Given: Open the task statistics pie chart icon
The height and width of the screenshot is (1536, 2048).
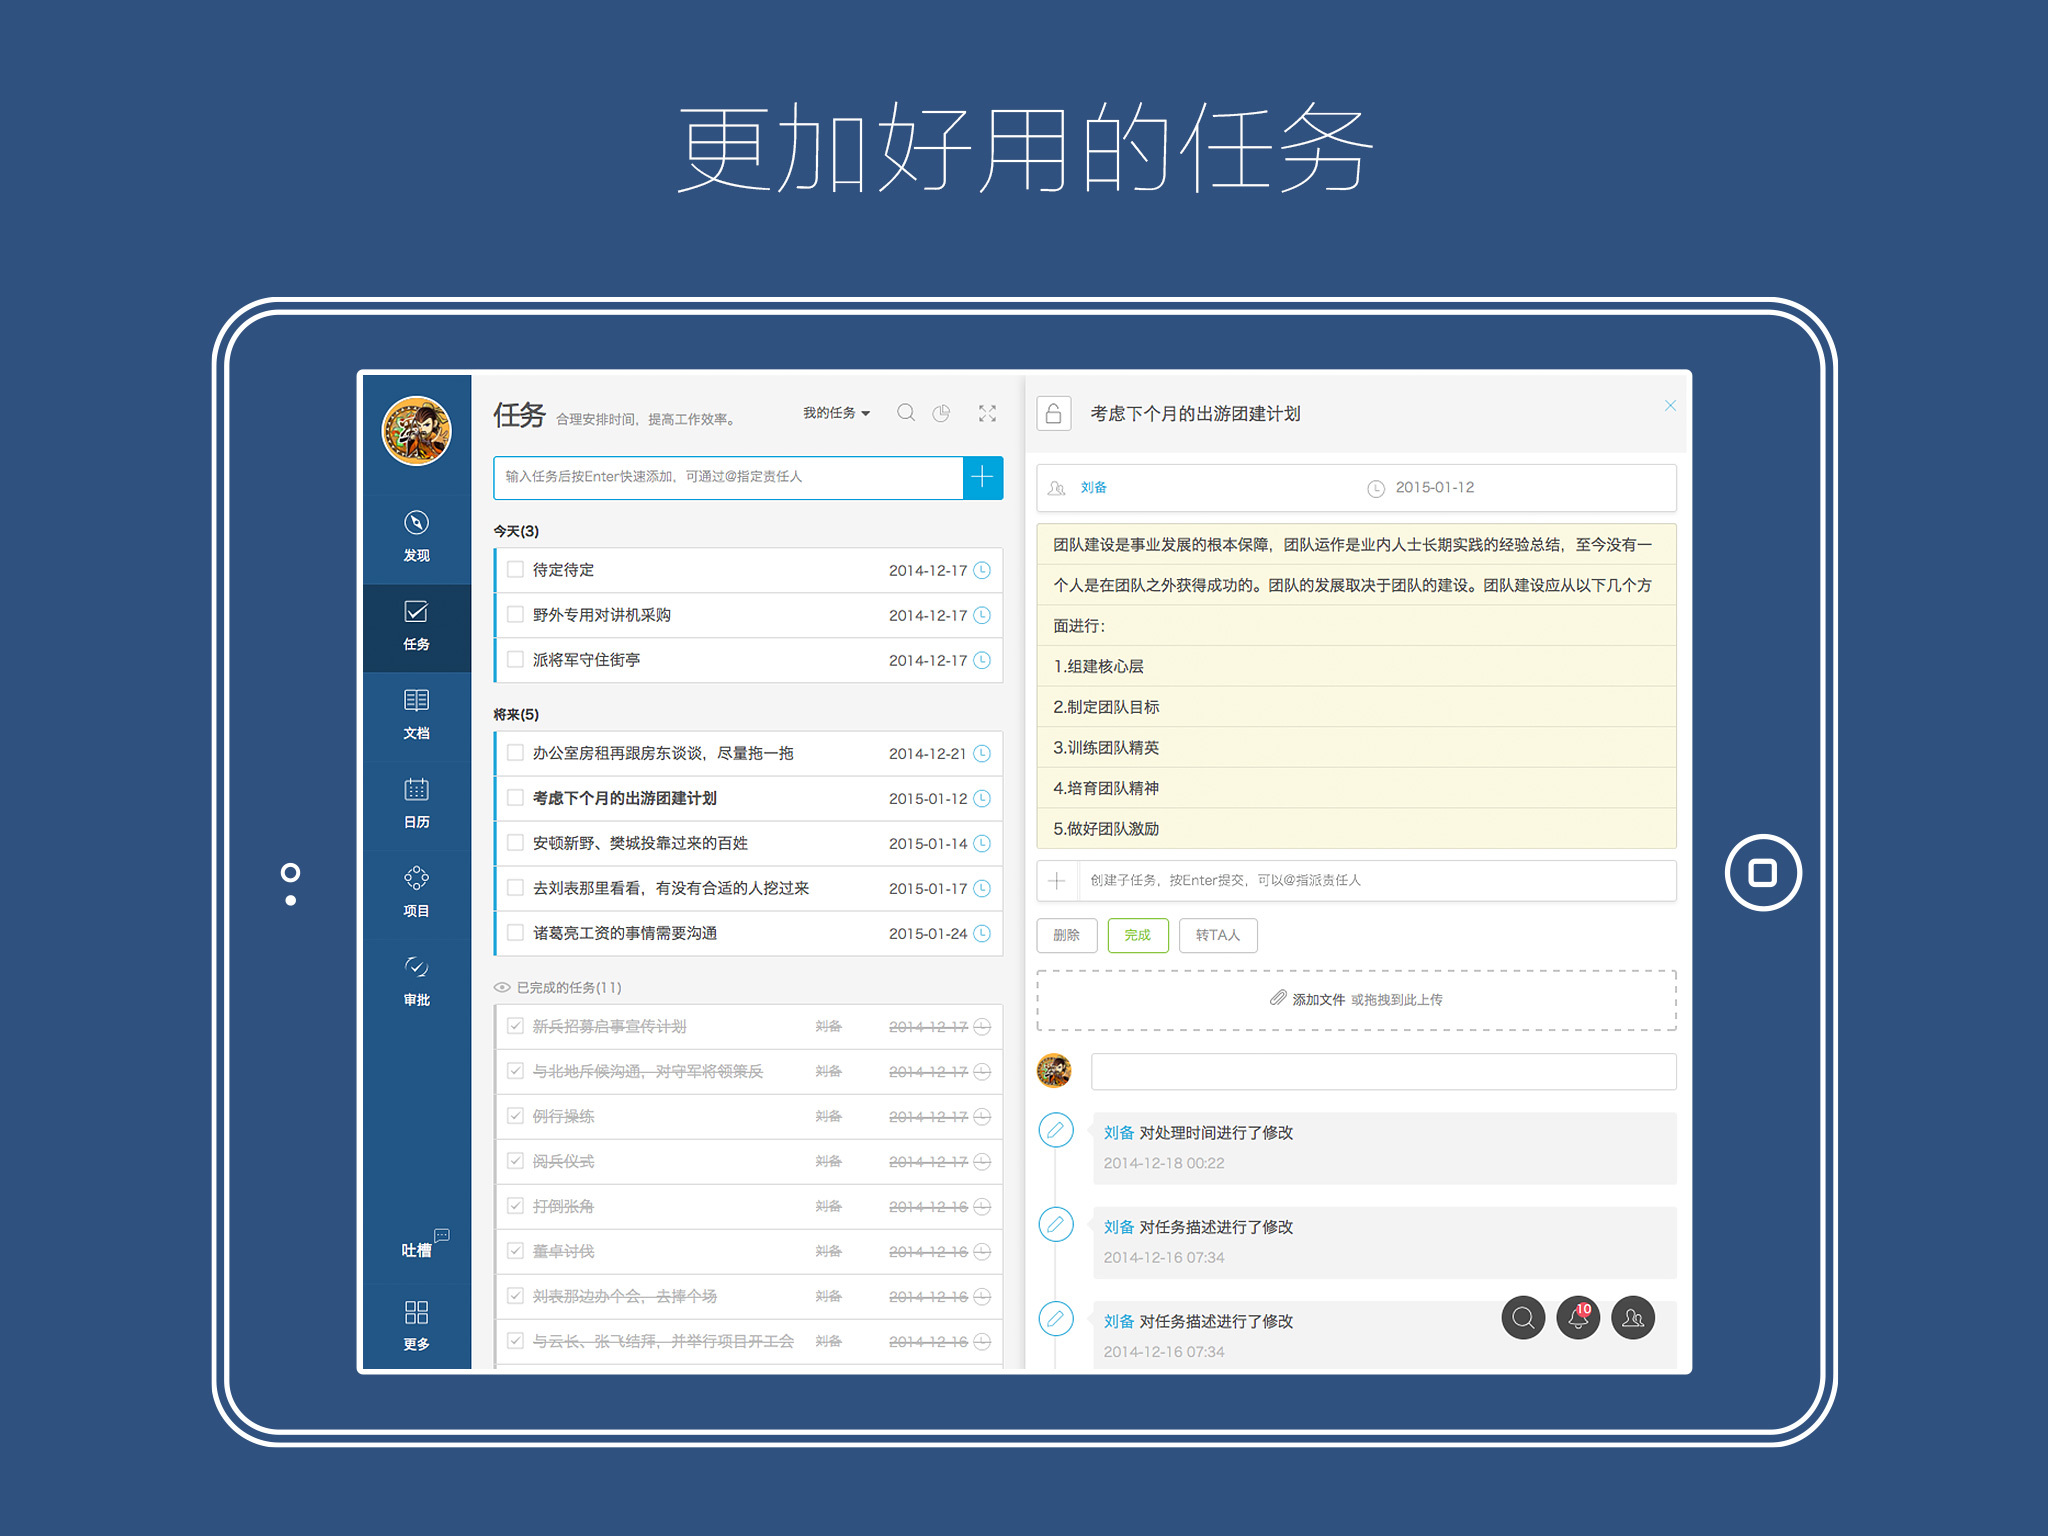Looking at the screenshot, I should (941, 413).
